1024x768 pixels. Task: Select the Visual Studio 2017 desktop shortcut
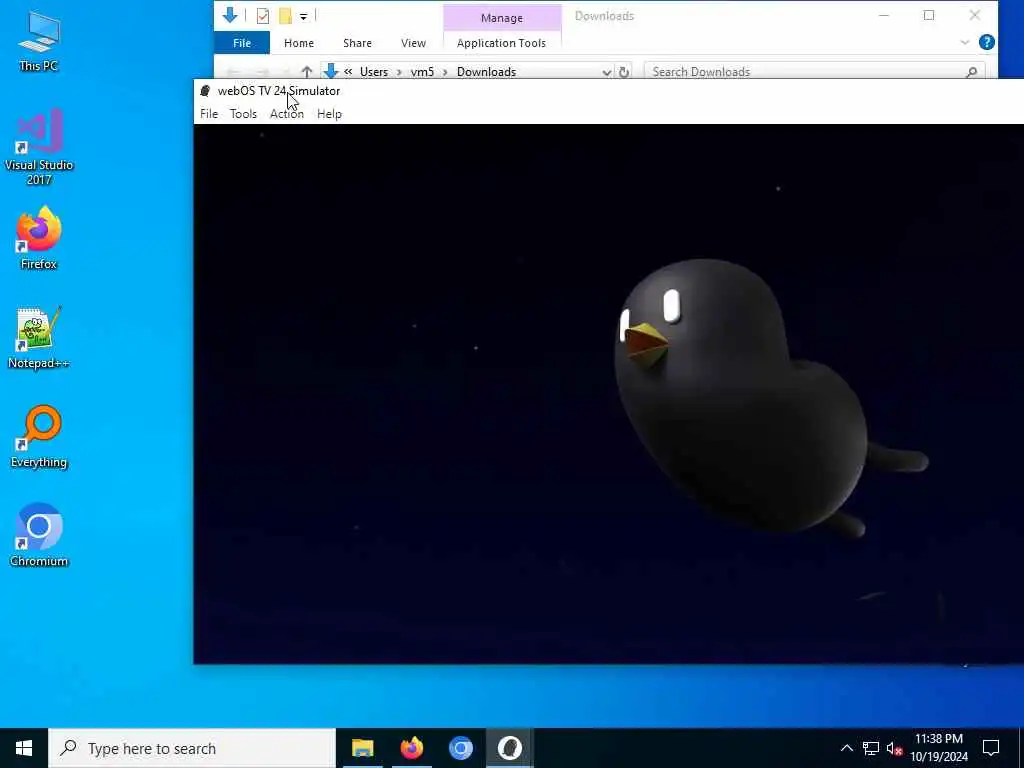[x=39, y=147]
